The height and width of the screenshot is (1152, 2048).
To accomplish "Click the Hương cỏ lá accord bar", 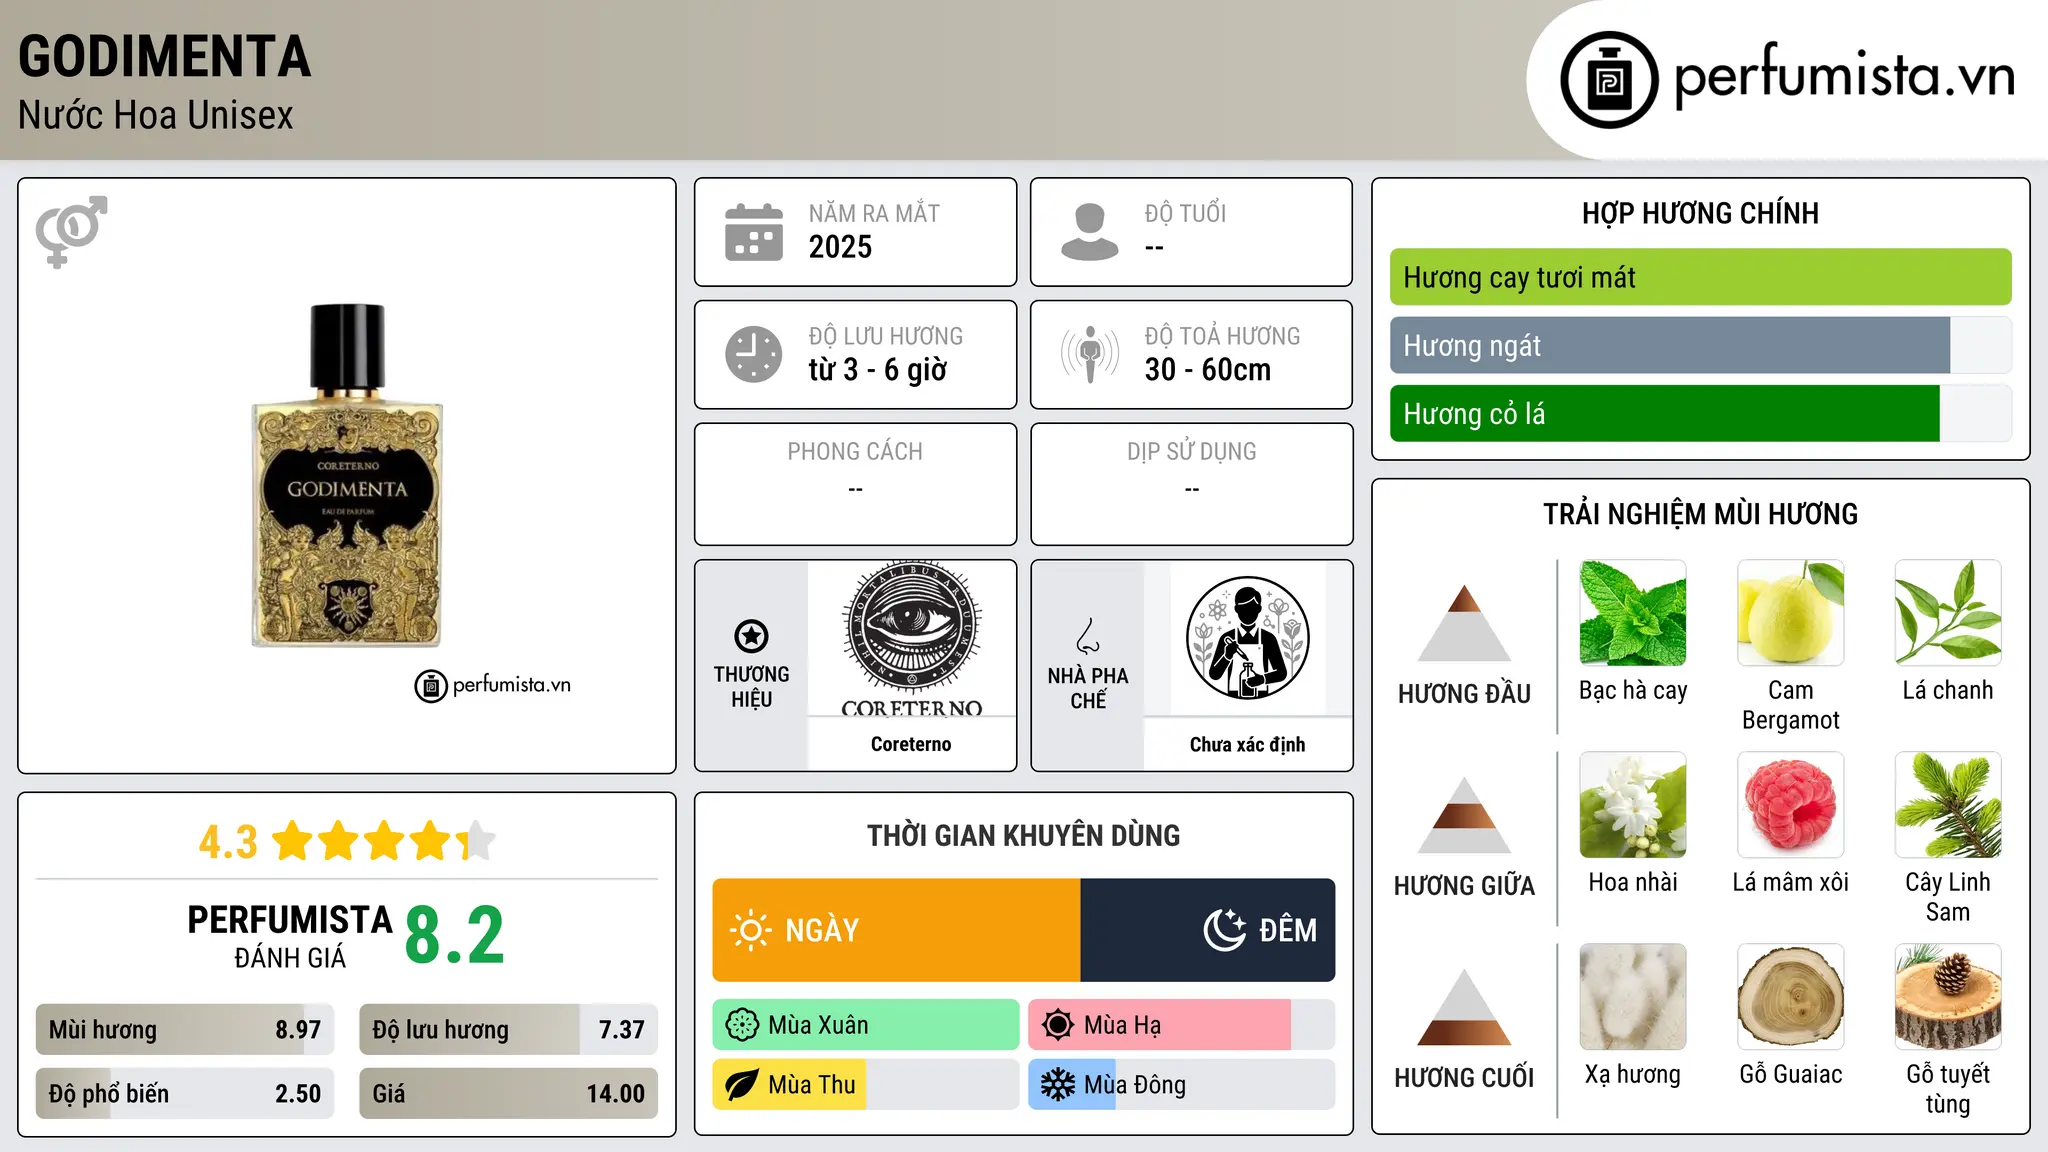I will pyautogui.click(x=1700, y=413).
